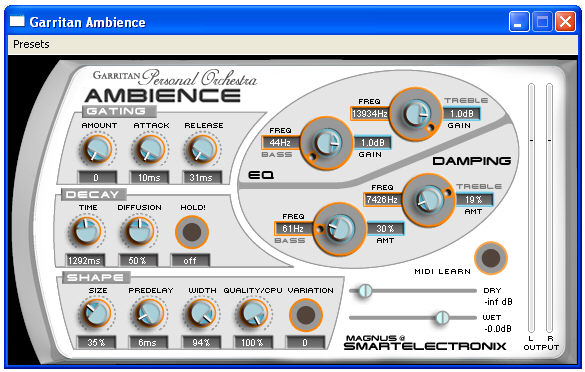Toggle the MIDI Learn button

(491, 258)
